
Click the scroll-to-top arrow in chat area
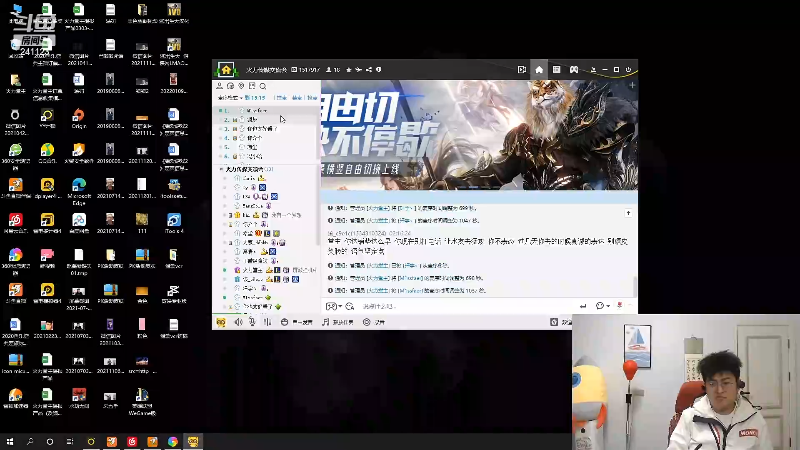[x=628, y=213]
